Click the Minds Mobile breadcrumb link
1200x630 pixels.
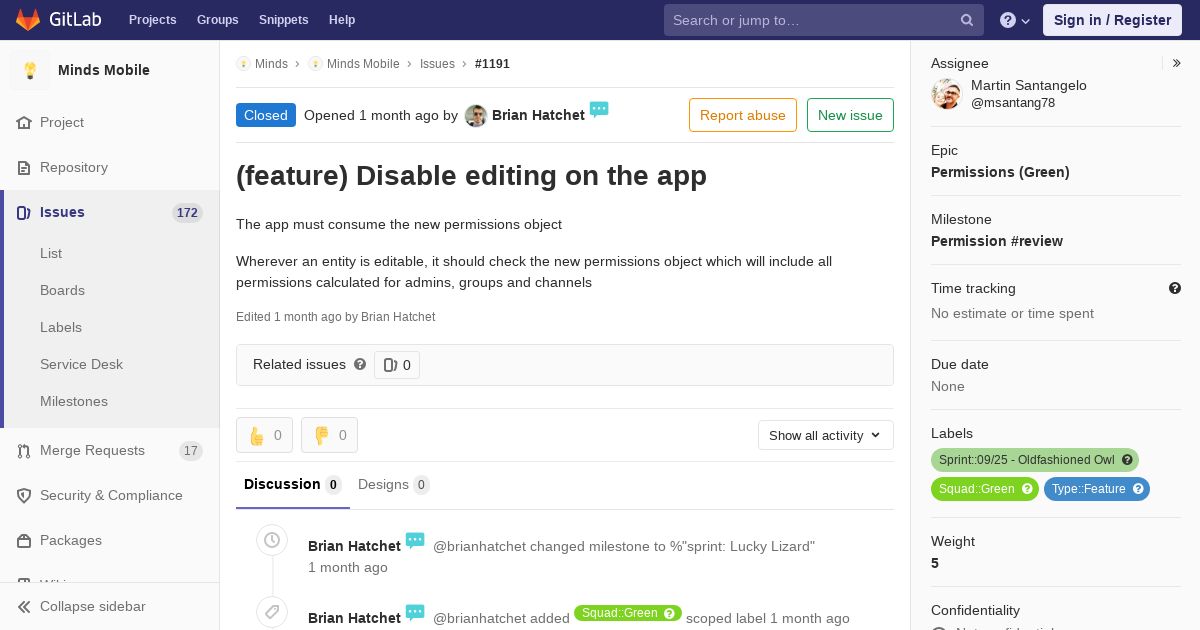click(x=363, y=64)
